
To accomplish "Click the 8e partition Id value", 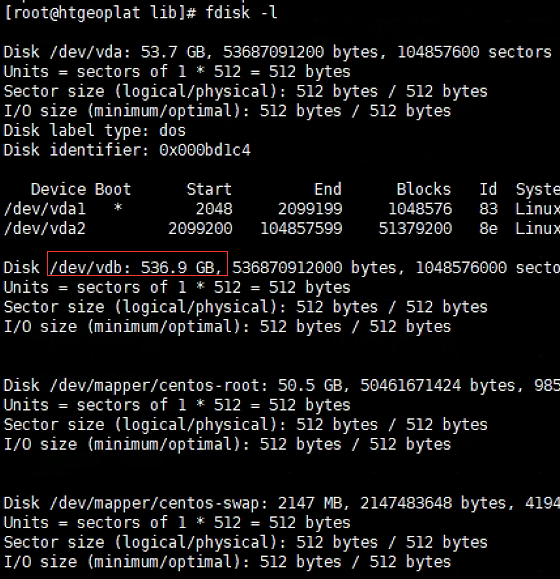I will (x=488, y=229).
